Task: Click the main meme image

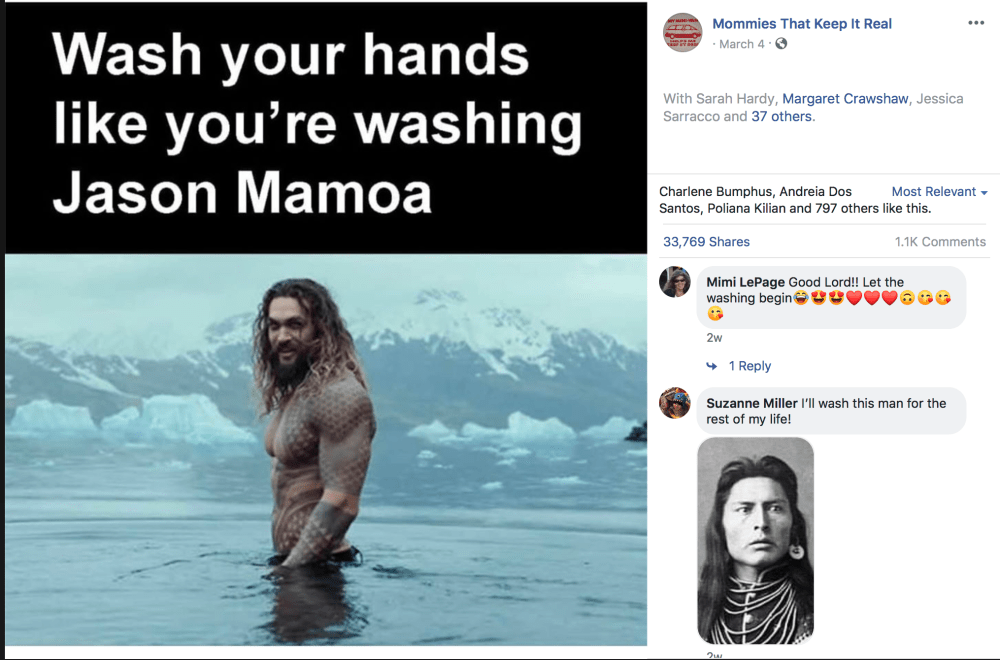Action: click(326, 324)
